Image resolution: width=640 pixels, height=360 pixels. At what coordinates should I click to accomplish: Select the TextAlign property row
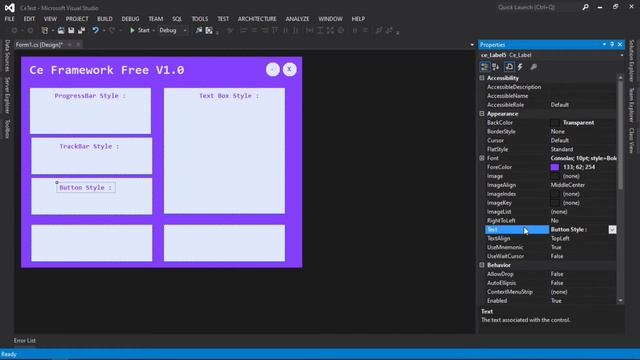pos(551,238)
